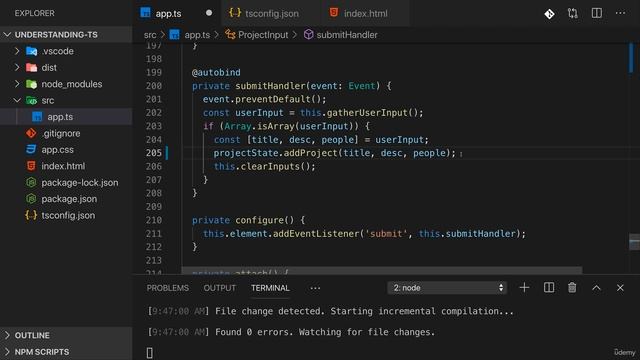Click the node icon beside package.json
This screenshot has width=640, height=360.
coord(31,199)
